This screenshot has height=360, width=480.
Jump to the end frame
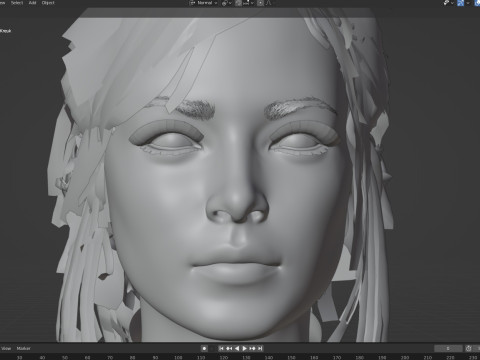pyautogui.click(x=260, y=348)
